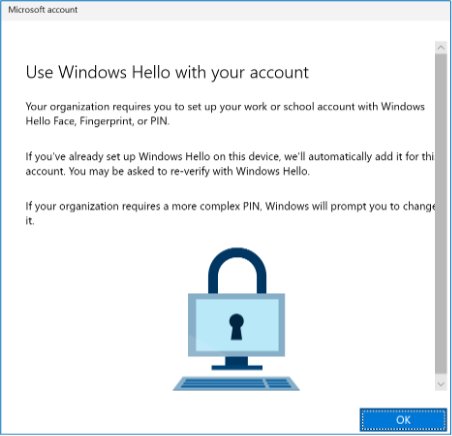Click the light blue monitor screen graphic
Viewport: 452px width, 436px height.
click(x=237, y=325)
